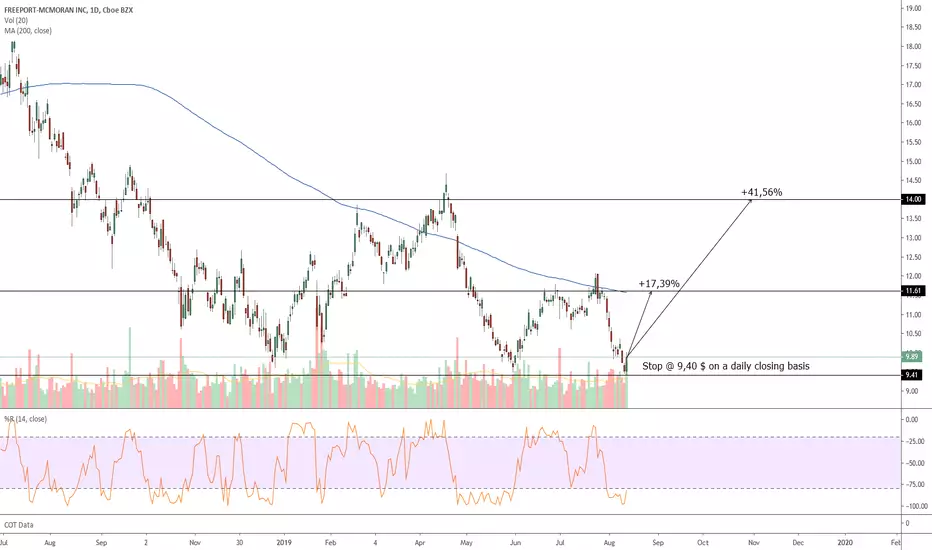The height and width of the screenshot is (550, 932).
Task: Click the 12.50 price axis value
Action: tap(914, 257)
